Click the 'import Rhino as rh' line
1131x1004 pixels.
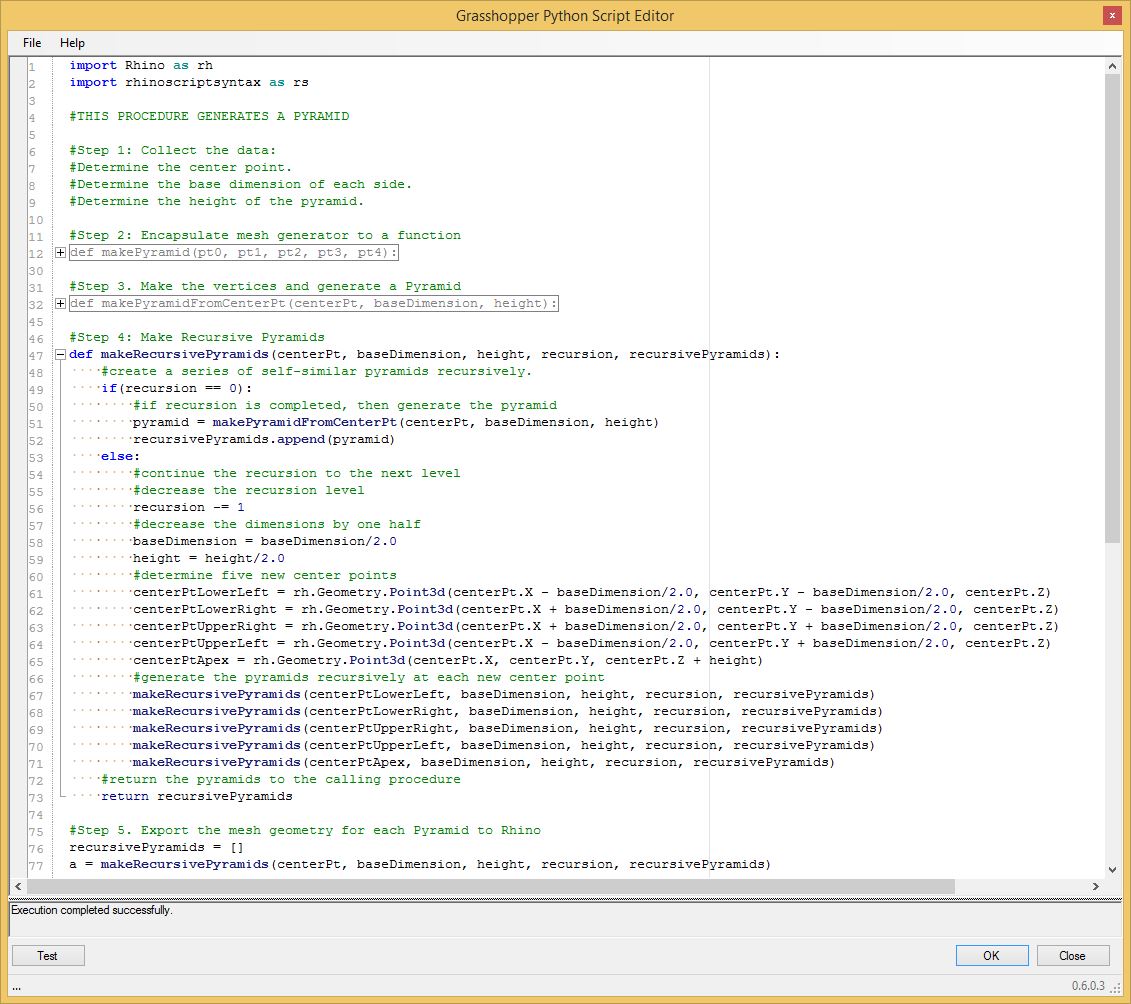pyautogui.click(x=141, y=66)
